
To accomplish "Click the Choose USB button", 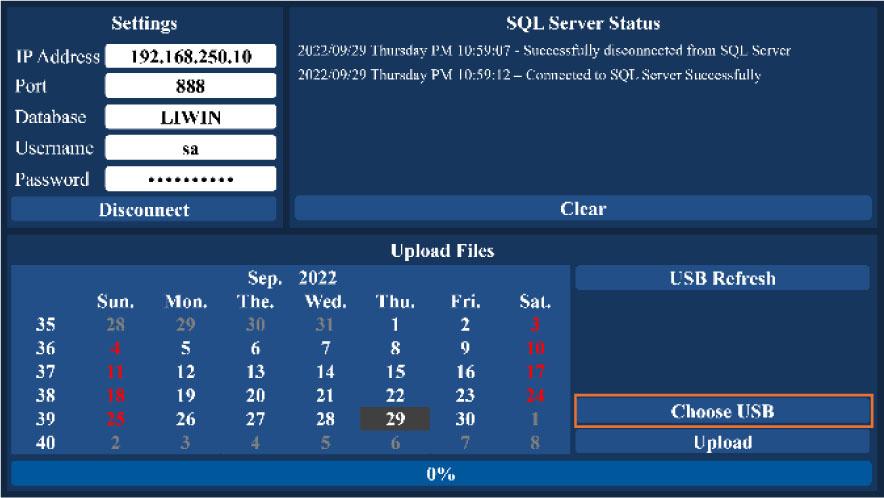I will click(x=722, y=411).
